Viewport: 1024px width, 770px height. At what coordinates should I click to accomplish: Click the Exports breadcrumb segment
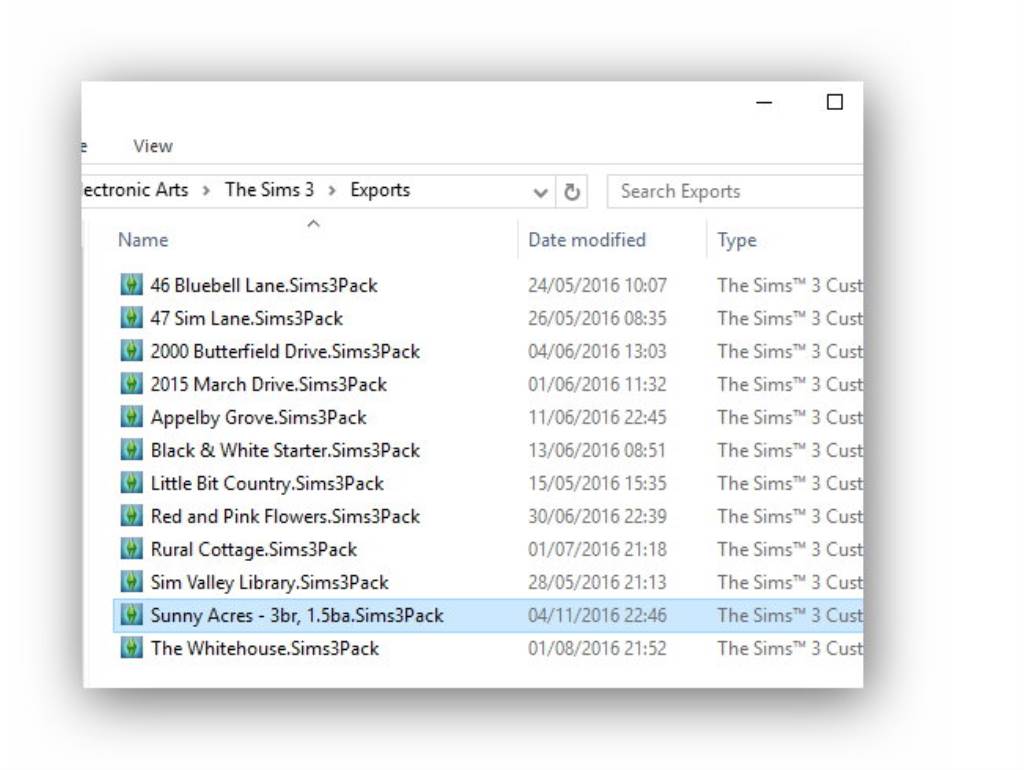pyautogui.click(x=380, y=189)
